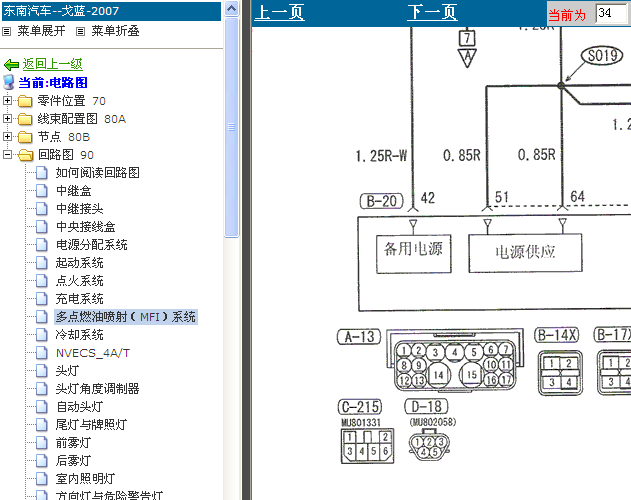This screenshot has height=500, width=631.
Task: Click 回路图 90 folder label
Action: tap(66, 155)
